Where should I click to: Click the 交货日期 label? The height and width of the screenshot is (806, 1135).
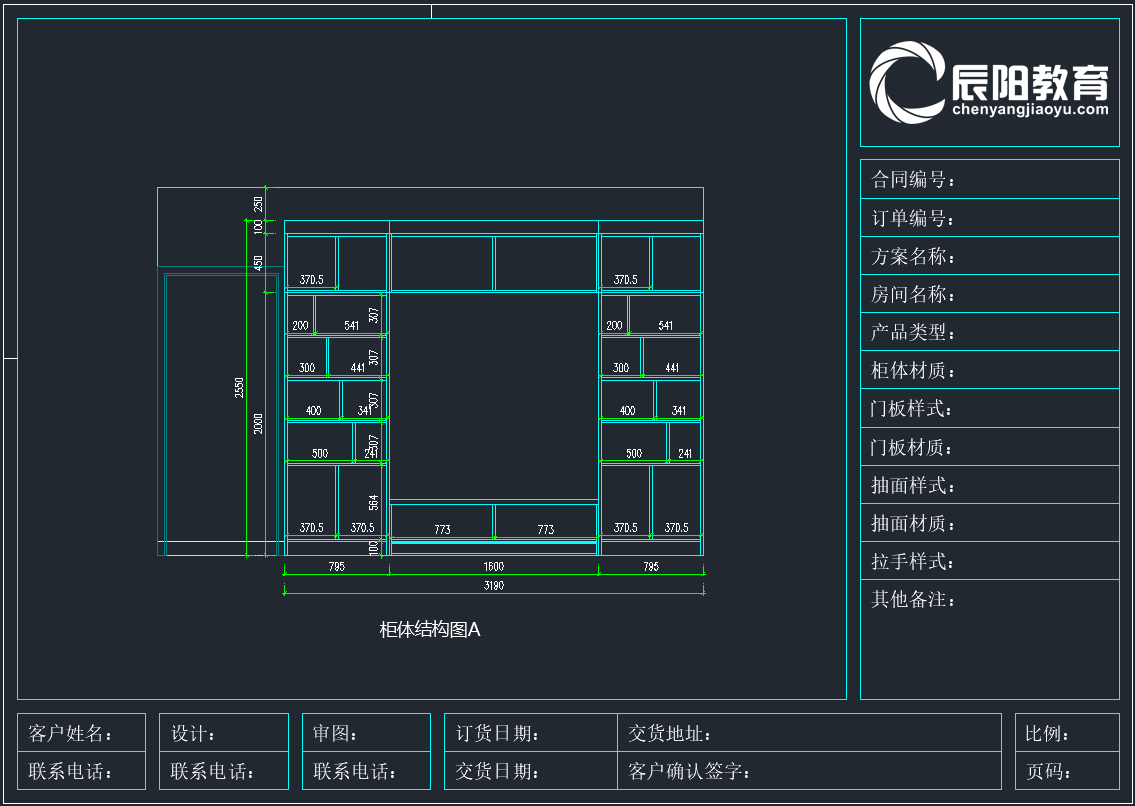[497, 771]
